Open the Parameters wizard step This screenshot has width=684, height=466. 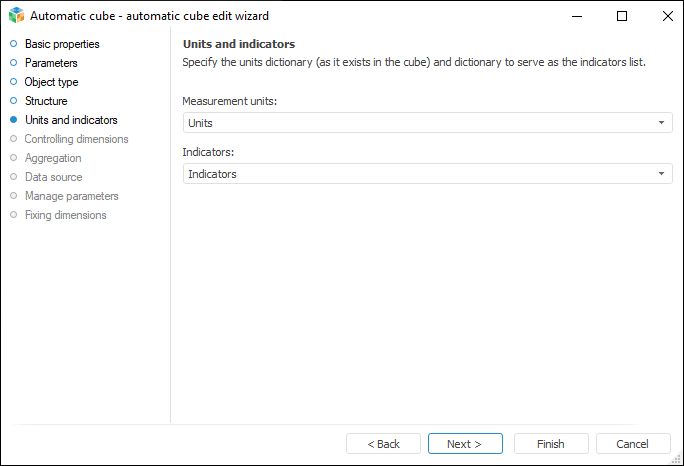(x=51, y=63)
